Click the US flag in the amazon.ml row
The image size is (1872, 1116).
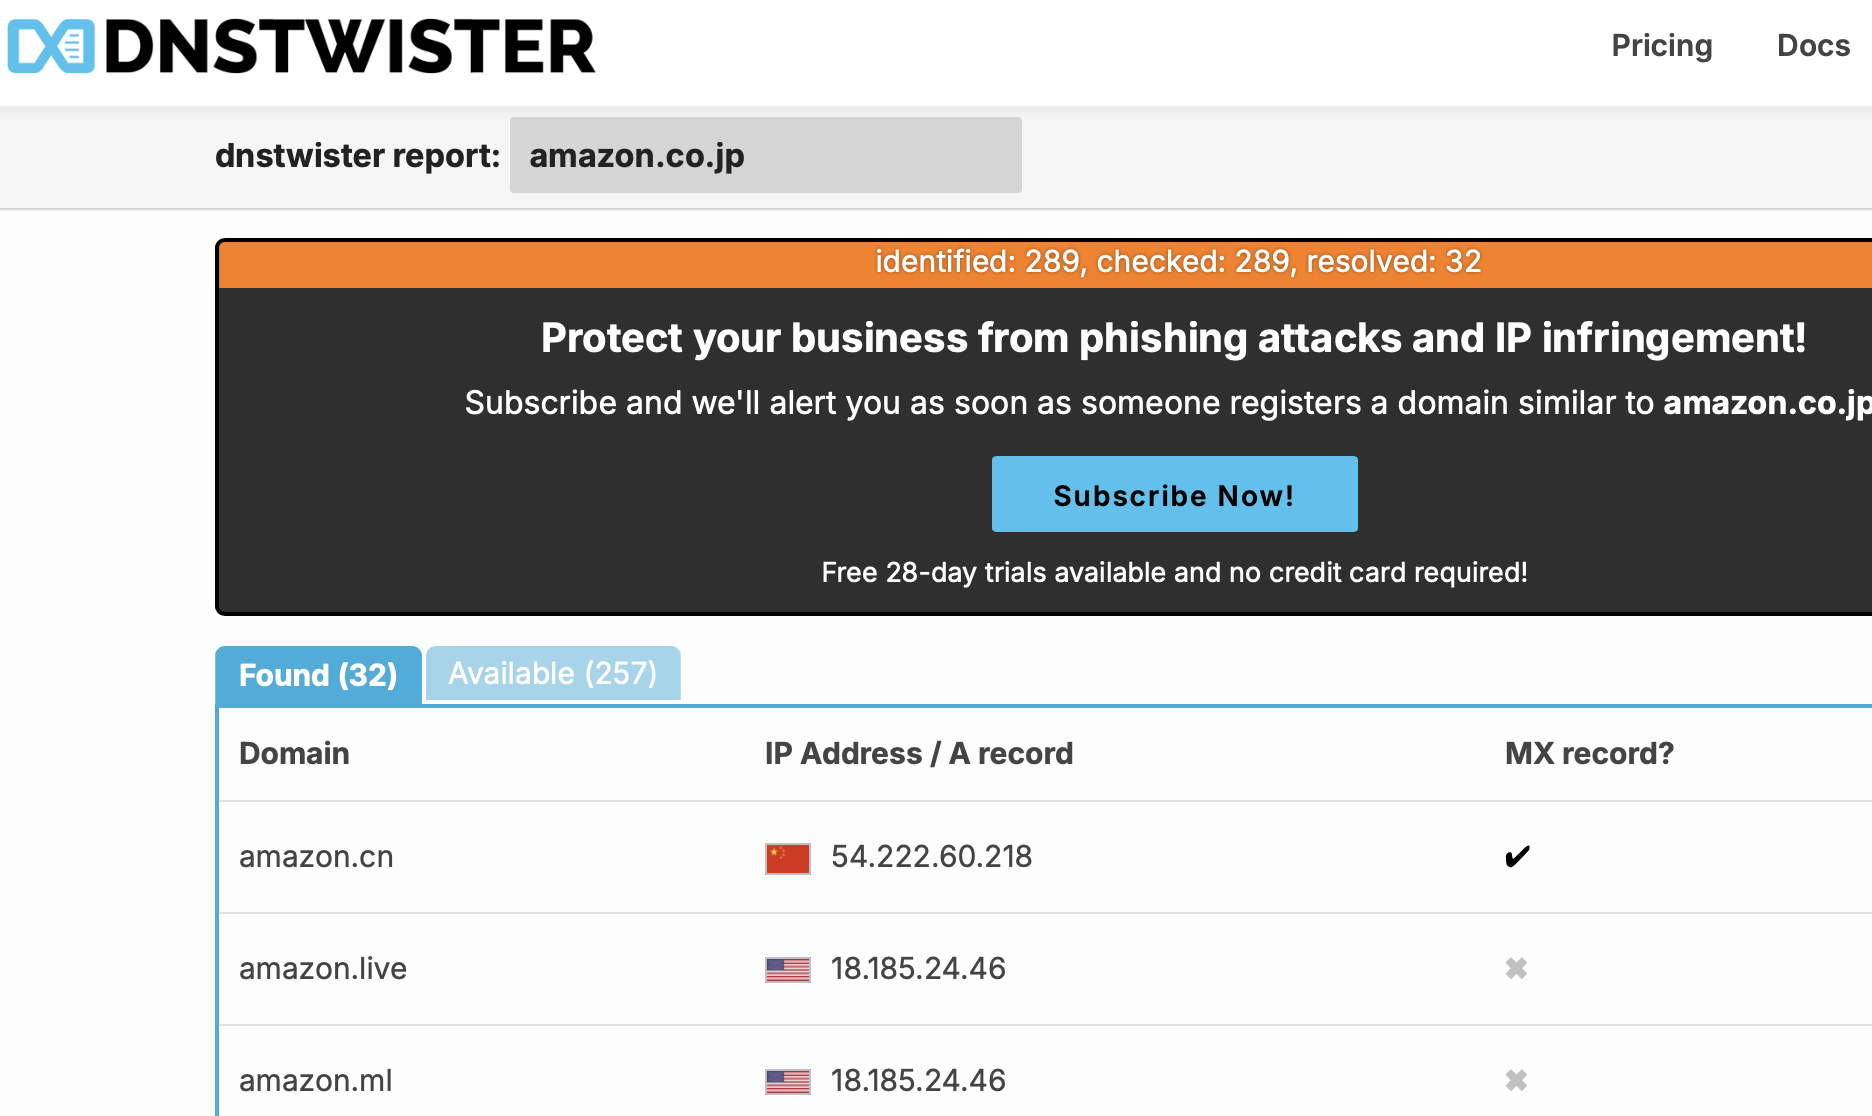click(x=787, y=1081)
